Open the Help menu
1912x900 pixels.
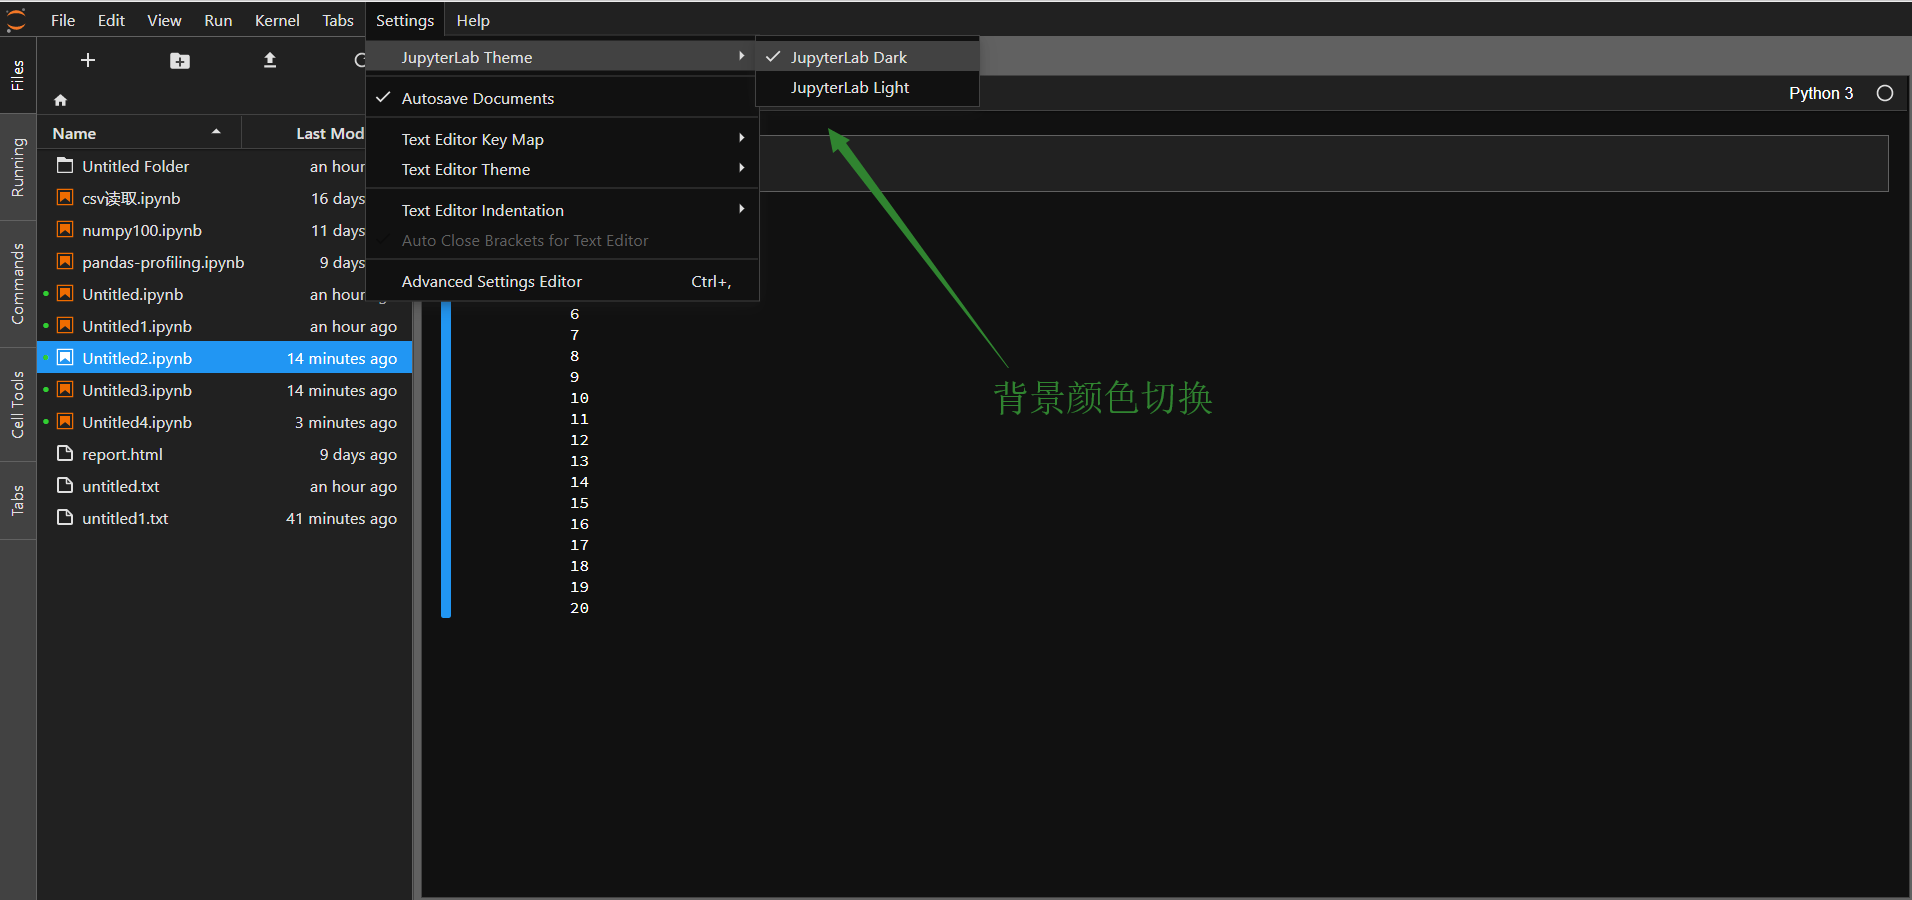pos(473,20)
